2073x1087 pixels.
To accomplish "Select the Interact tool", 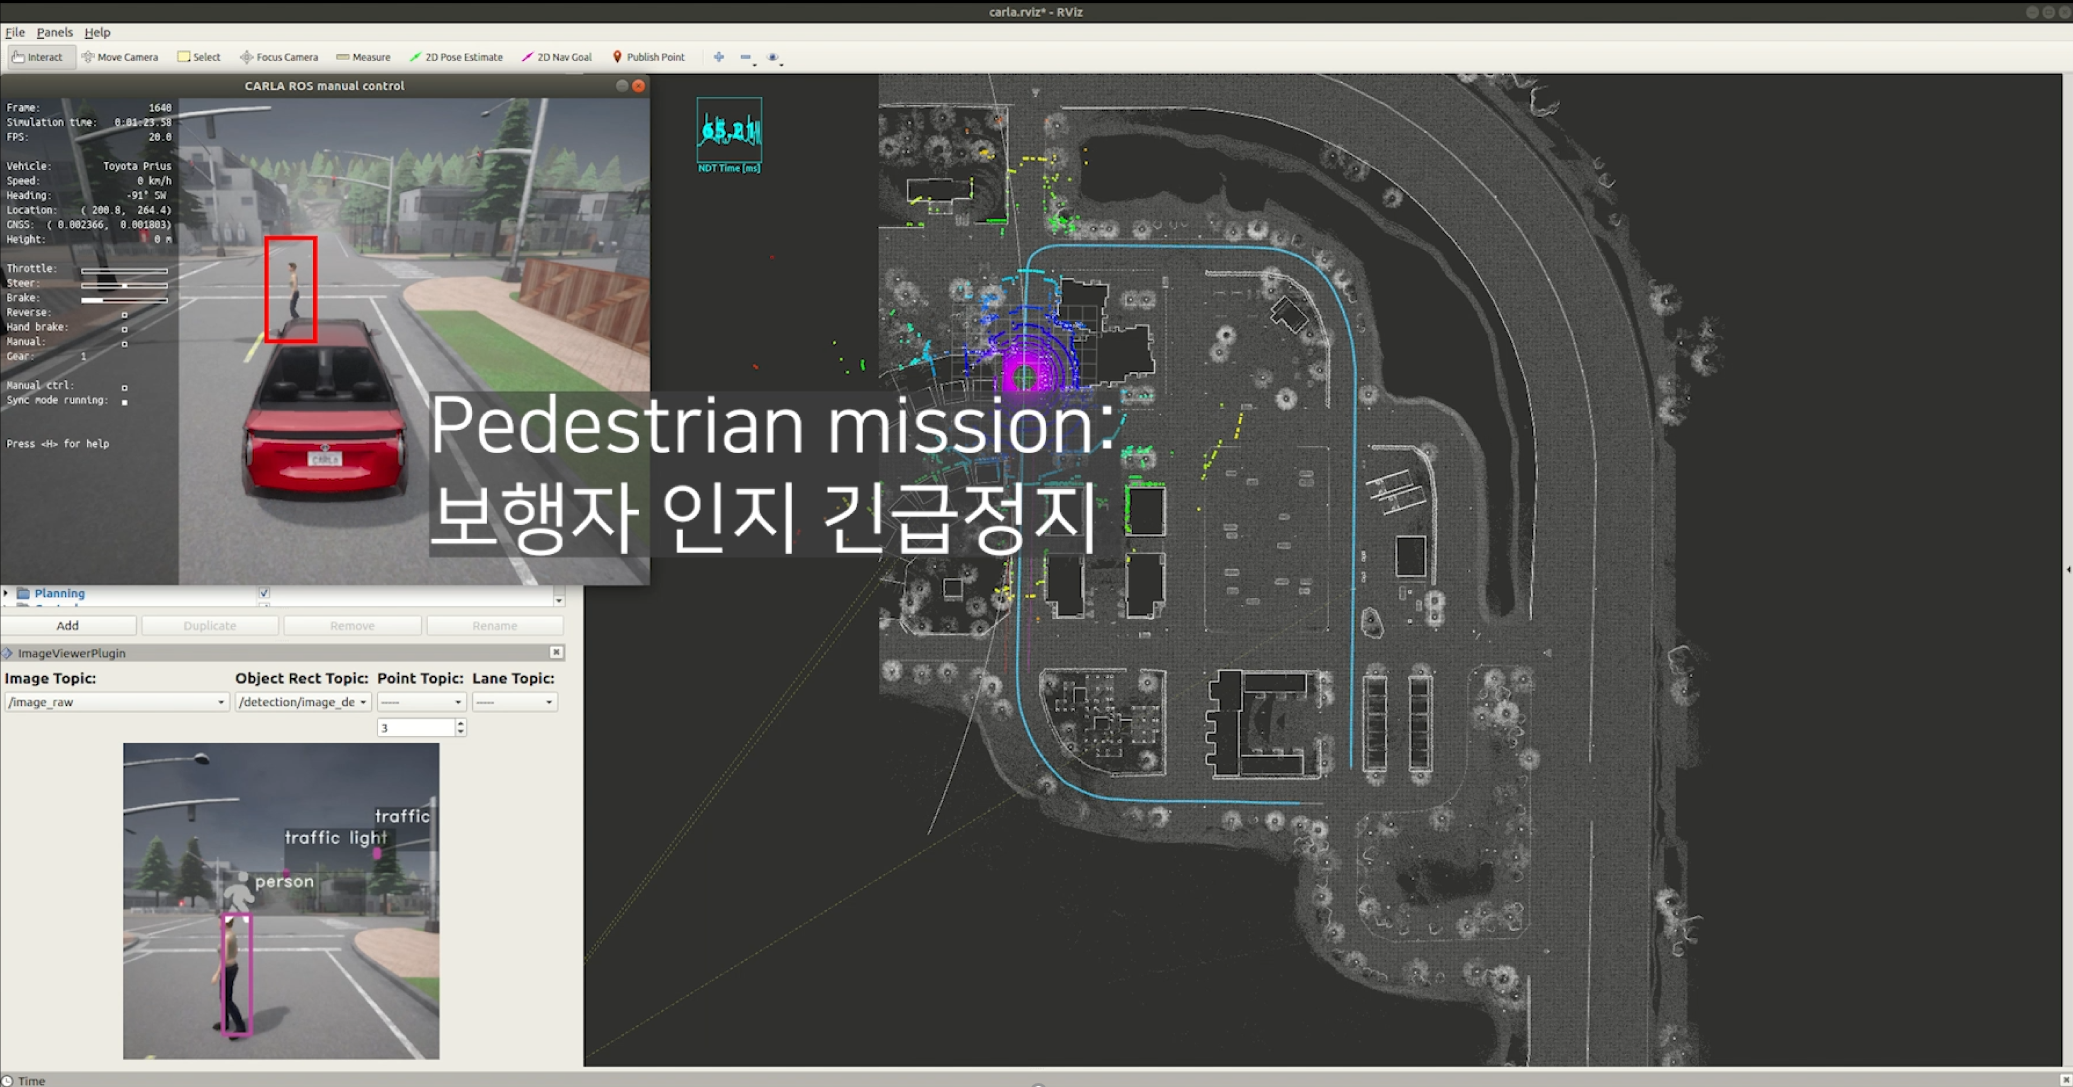I will click(38, 57).
